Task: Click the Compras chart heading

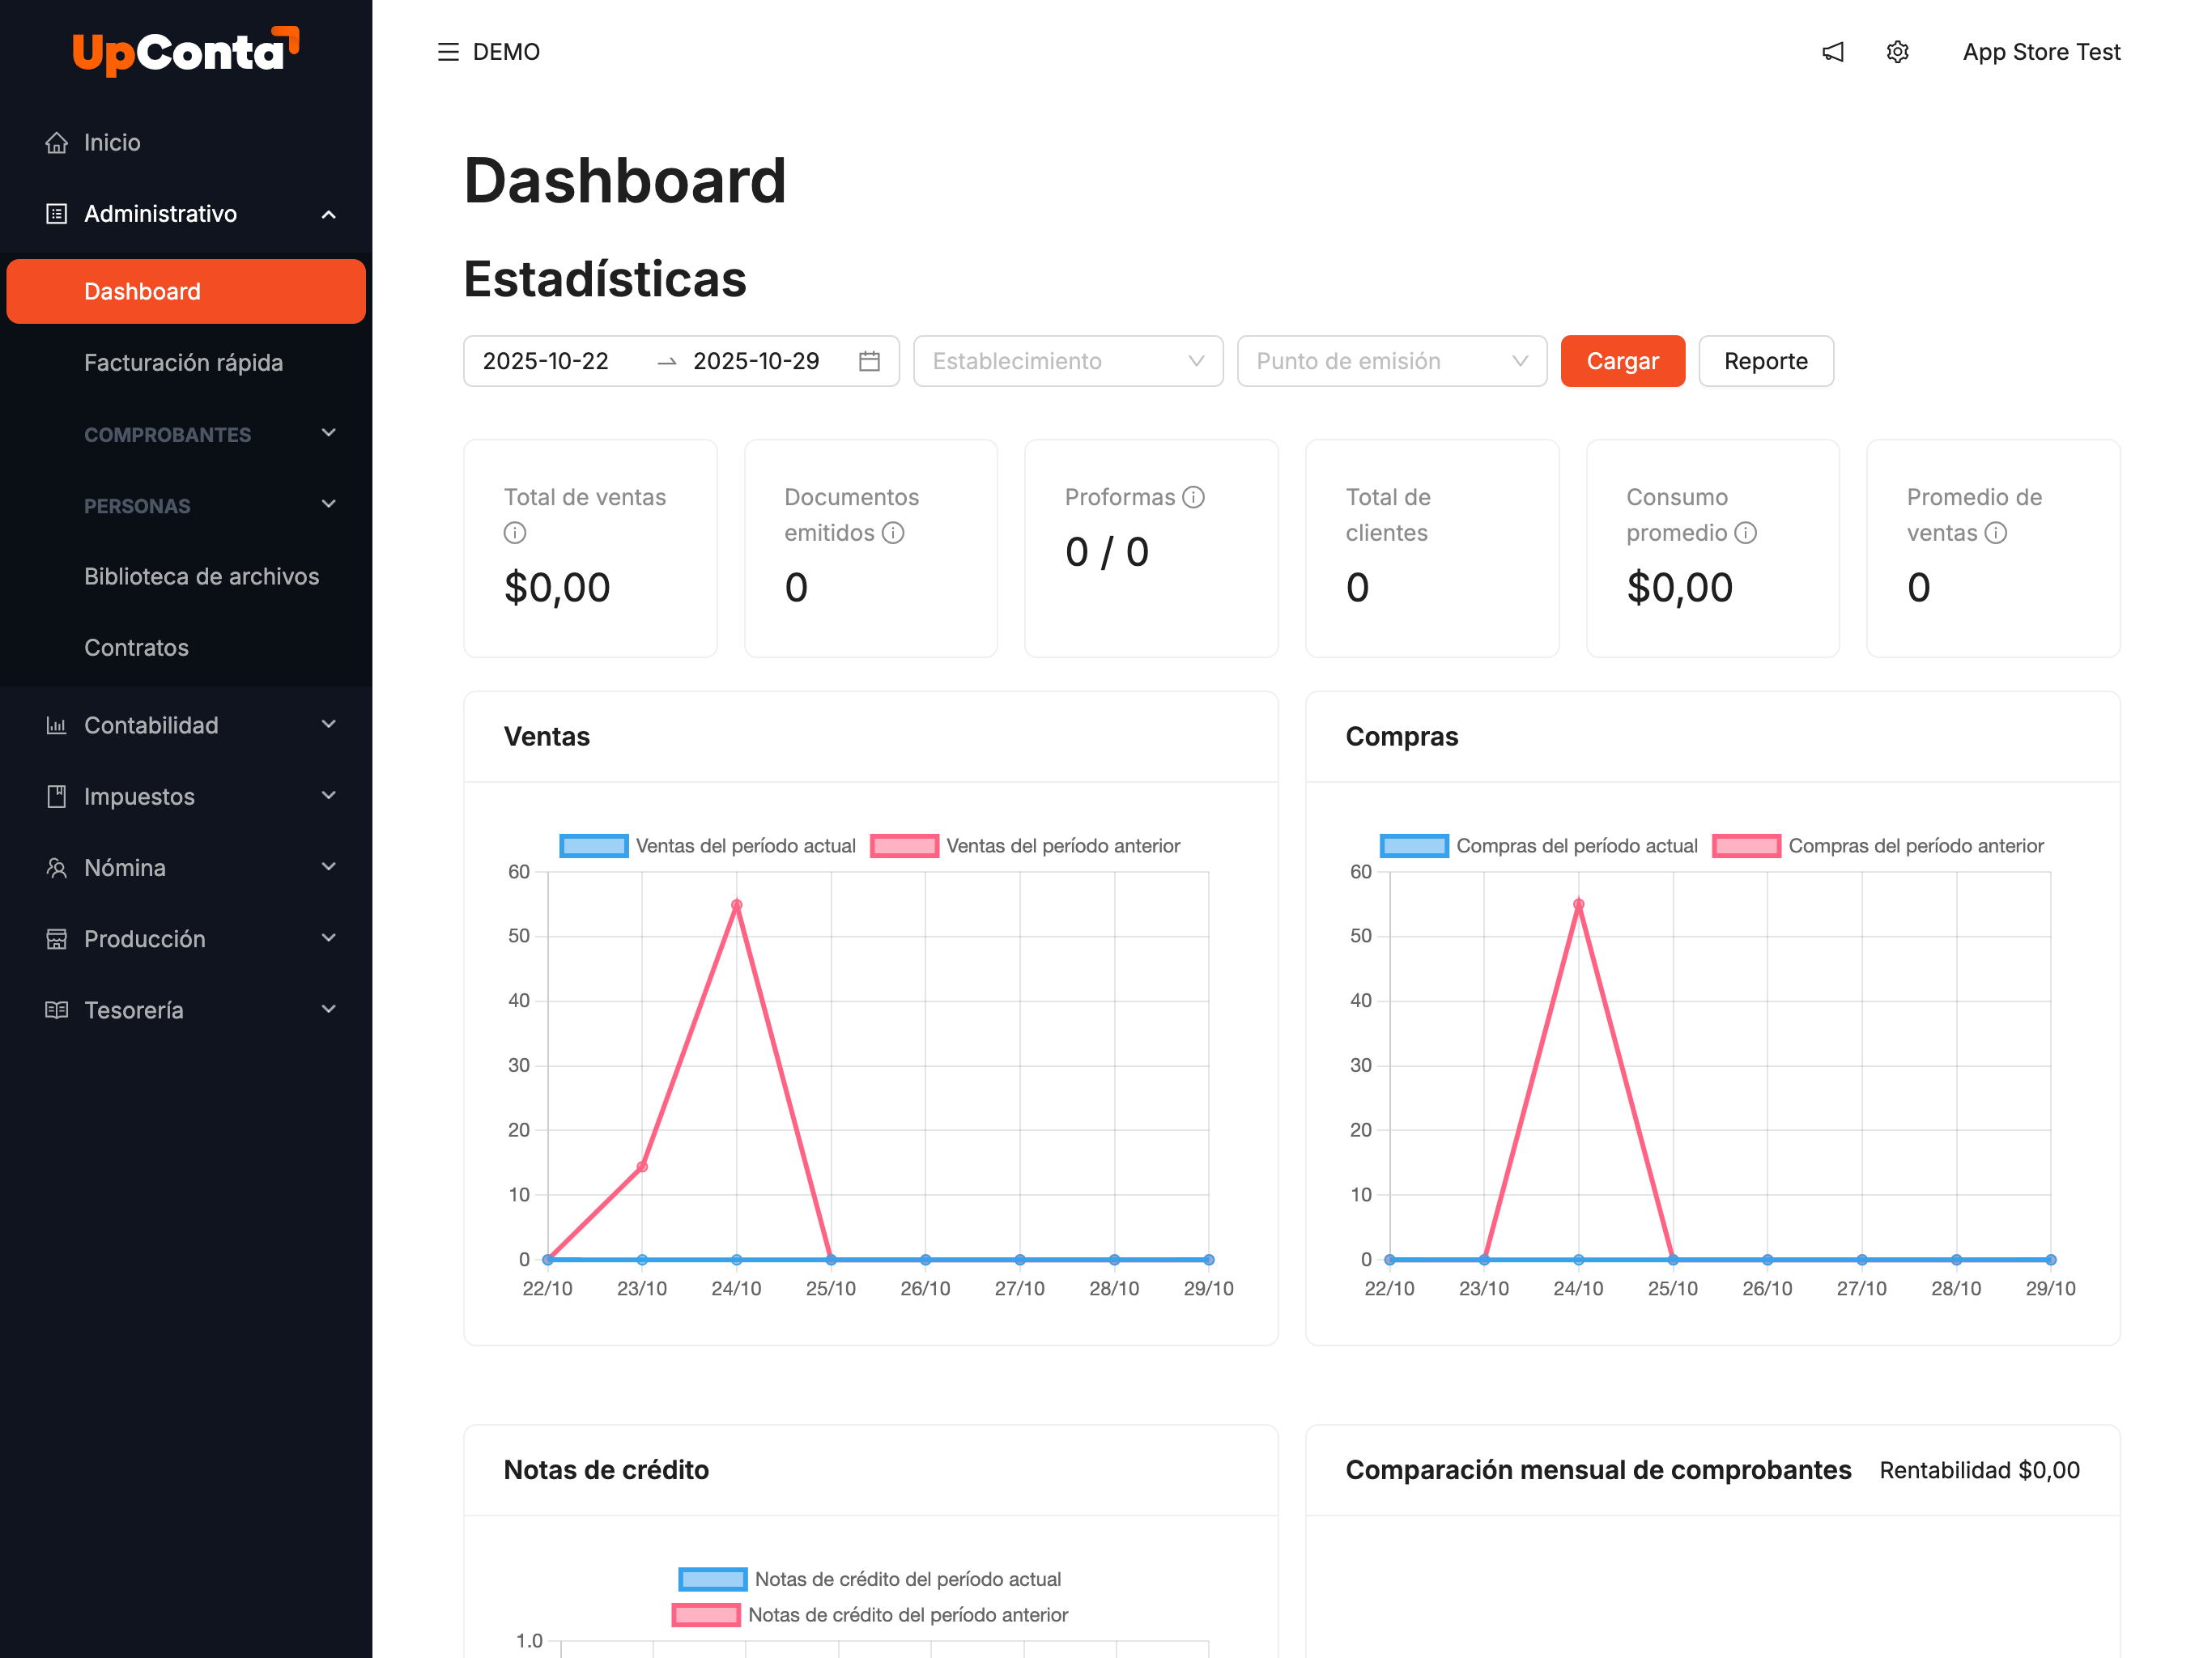Action: tap(1402, 737)
